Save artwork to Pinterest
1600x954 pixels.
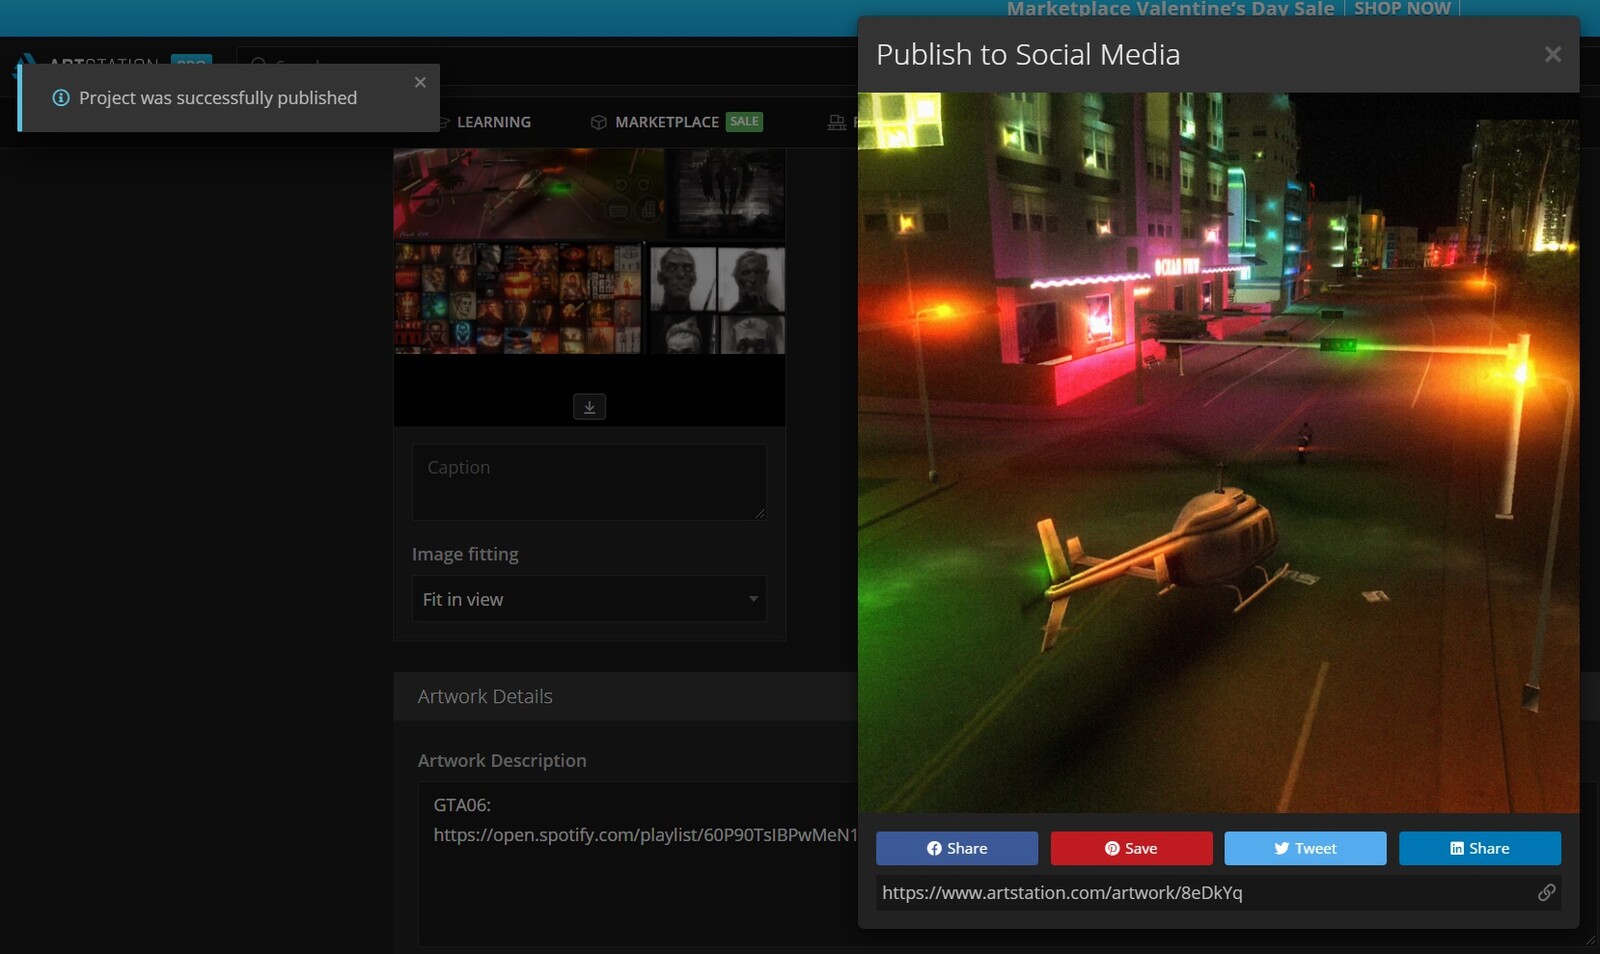pos(1131,848)
